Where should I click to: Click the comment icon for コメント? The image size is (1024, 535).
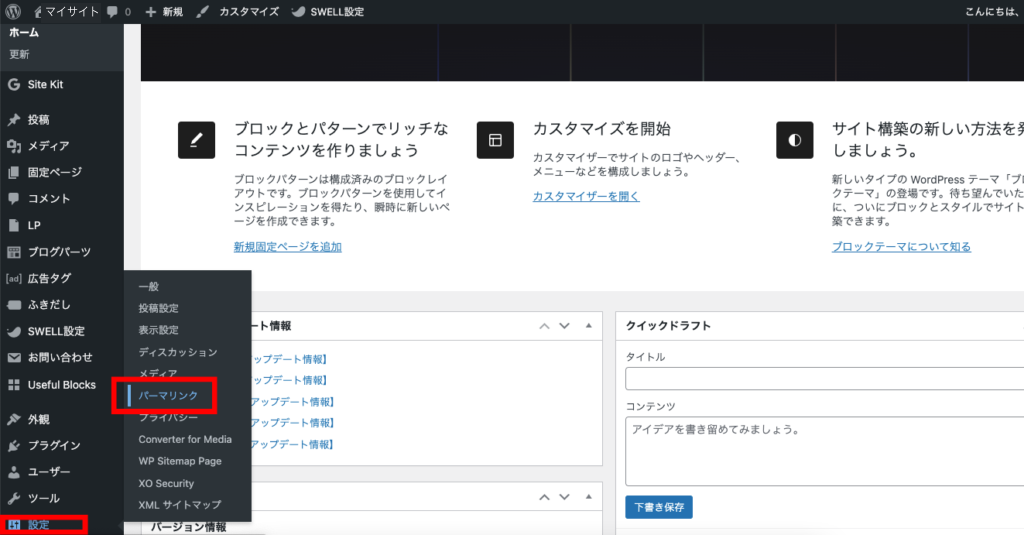14,199
